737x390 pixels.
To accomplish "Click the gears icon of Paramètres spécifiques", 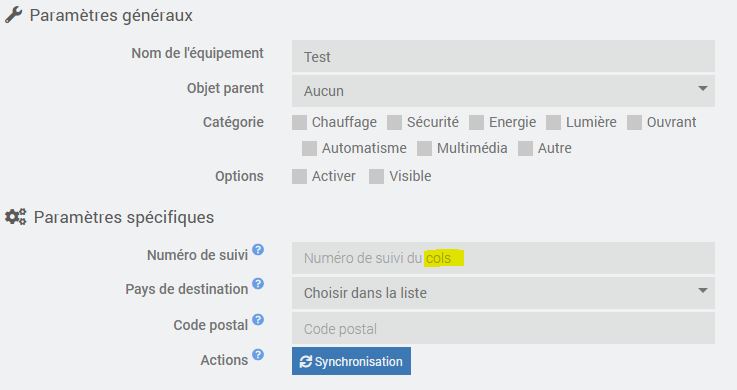I will (x=16, y=217).
